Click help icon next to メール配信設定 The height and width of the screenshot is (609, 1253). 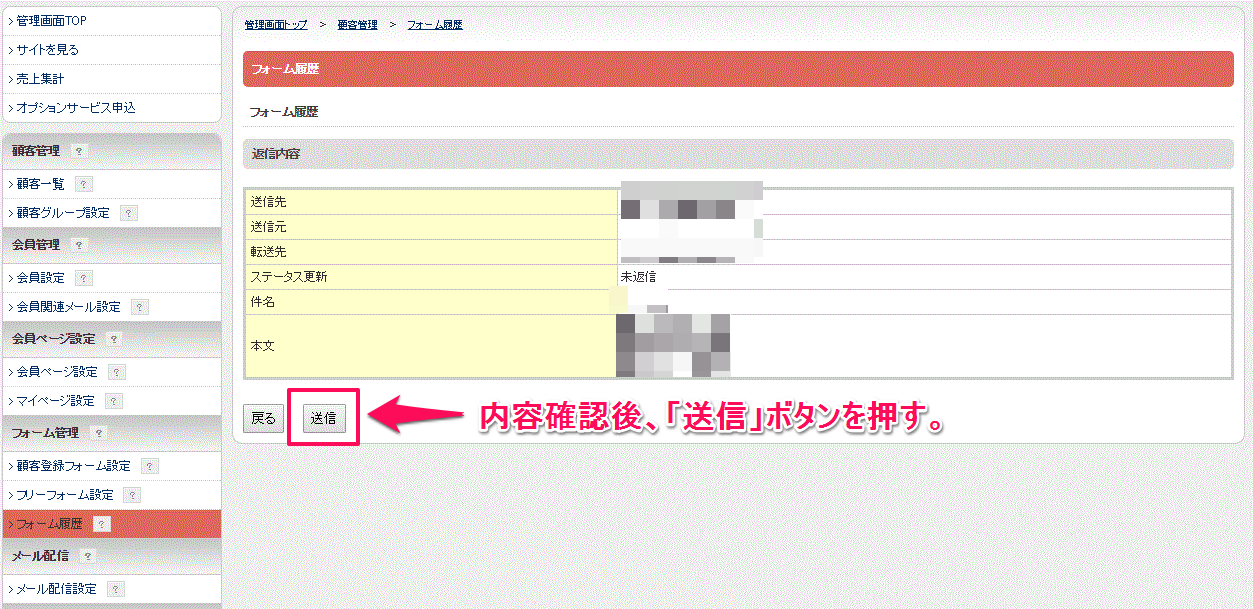coord(116,589)
